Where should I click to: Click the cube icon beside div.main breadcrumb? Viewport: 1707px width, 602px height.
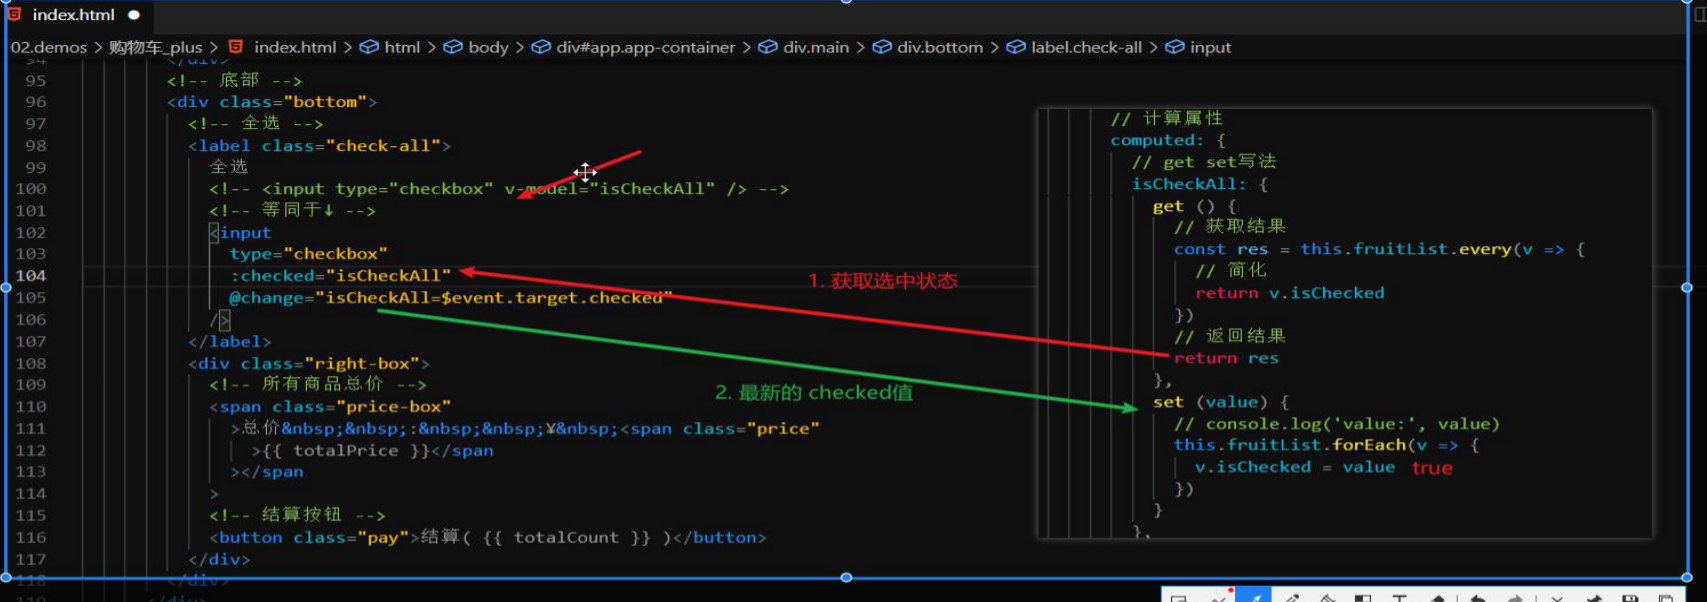click(x=768, y=47)
